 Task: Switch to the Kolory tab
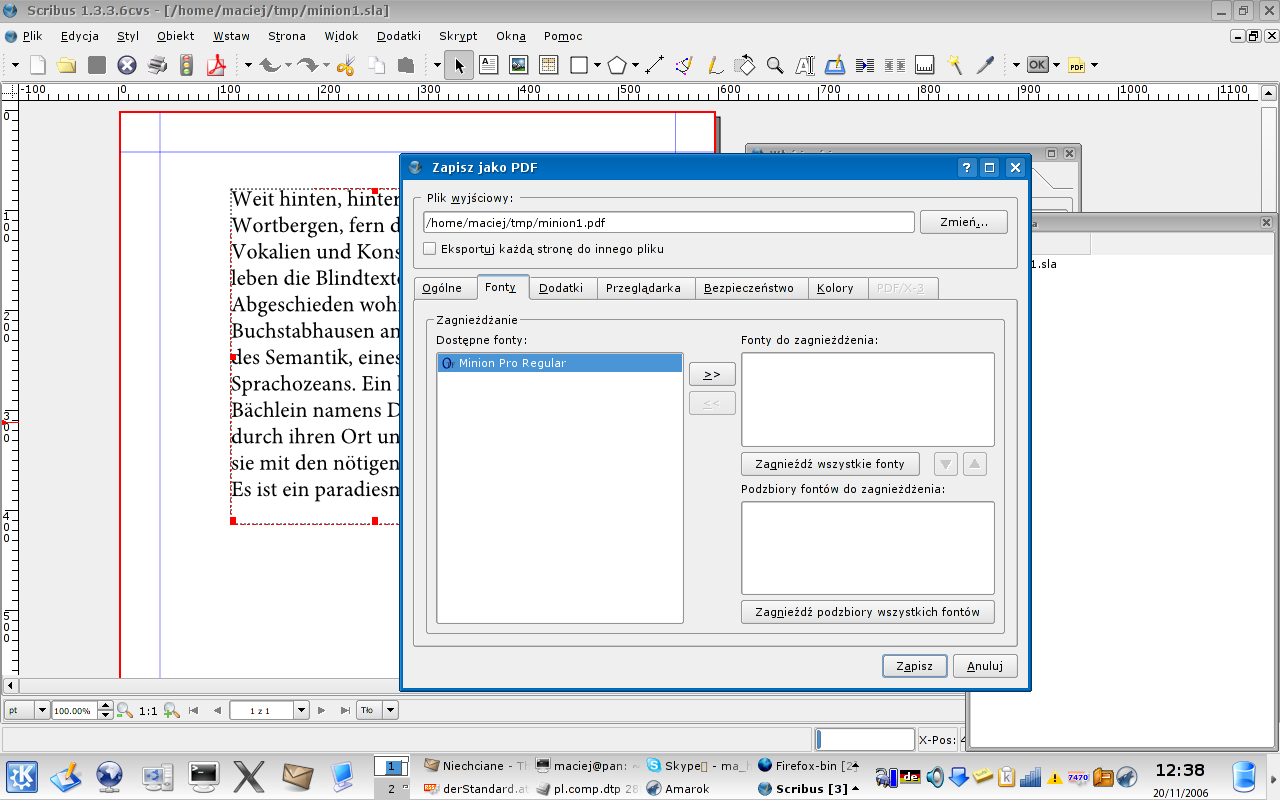835,288
